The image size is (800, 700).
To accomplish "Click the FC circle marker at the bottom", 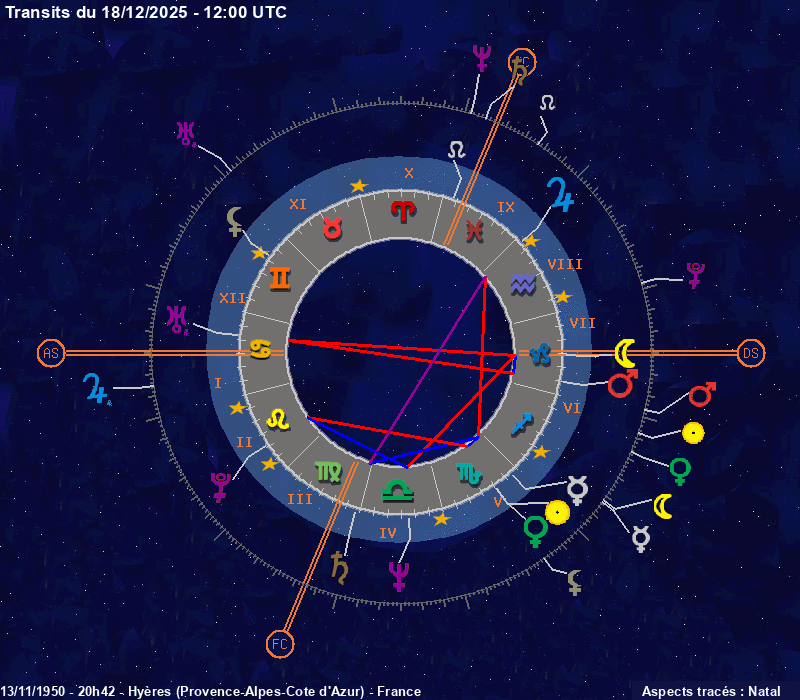I will [280, 644].
